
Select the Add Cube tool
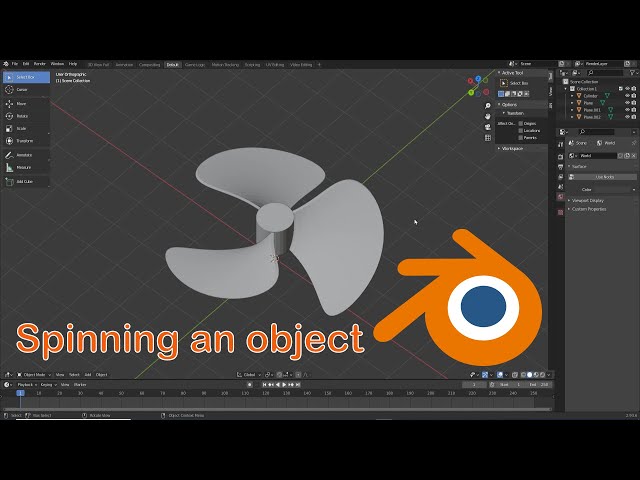(x=26, y=182)
